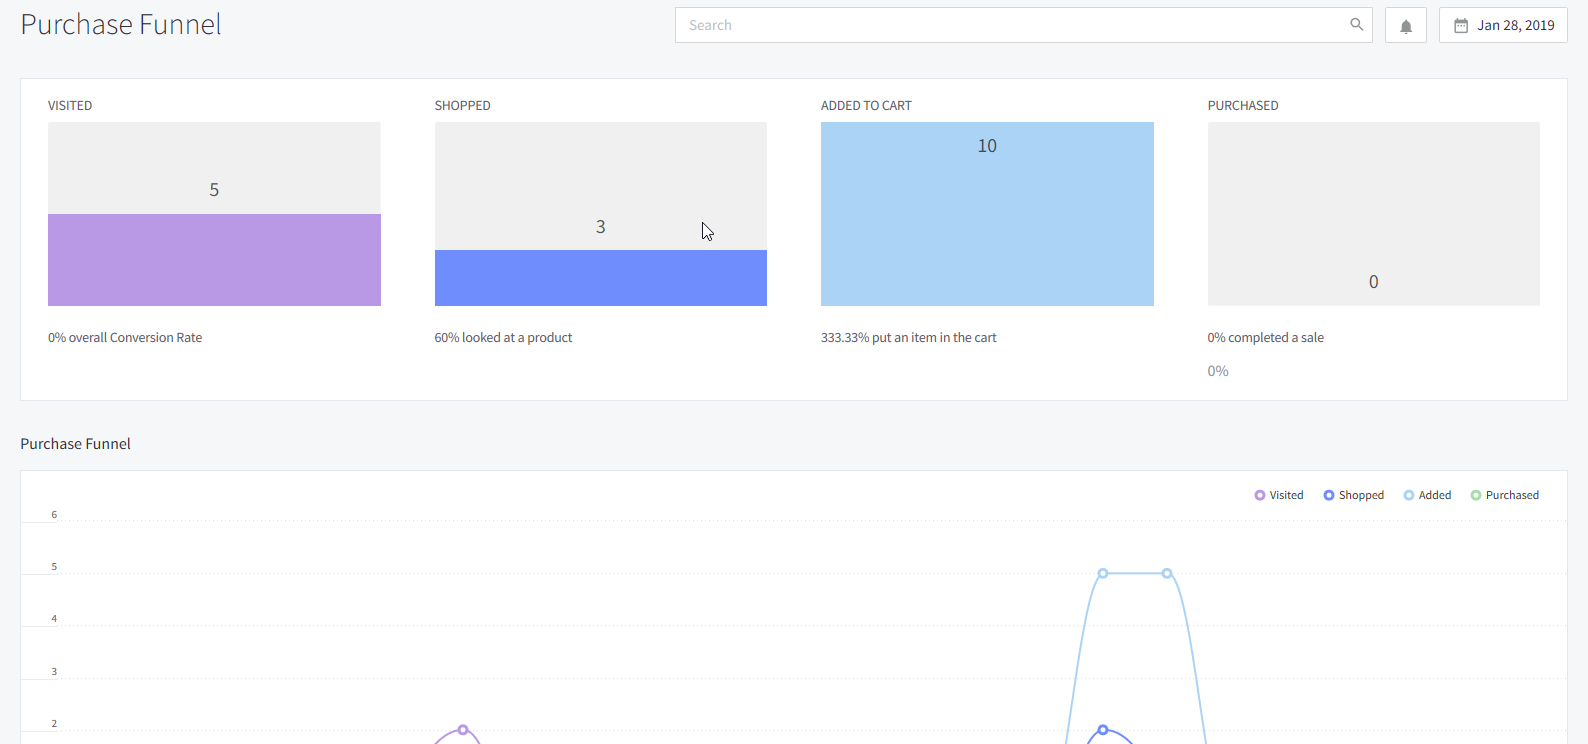
Task: Click the Shopped series point on chart
Action: pyautogui.click(x=1103, y=730)
